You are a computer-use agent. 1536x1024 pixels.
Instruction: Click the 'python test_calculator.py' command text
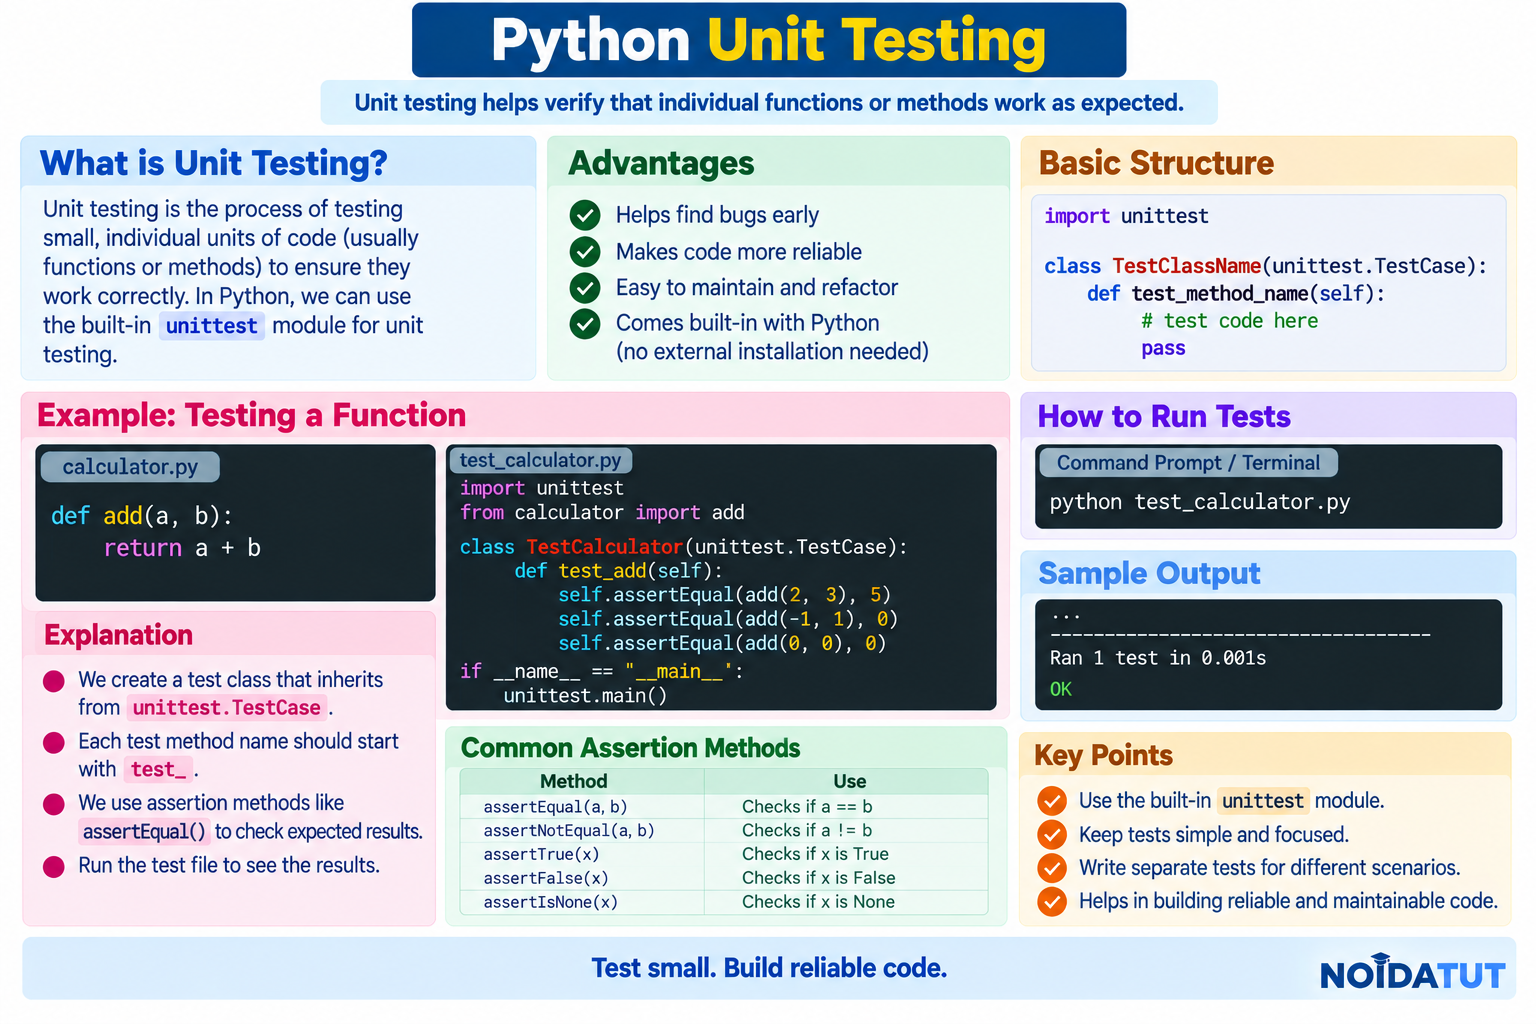click(x=1199, y=502)
